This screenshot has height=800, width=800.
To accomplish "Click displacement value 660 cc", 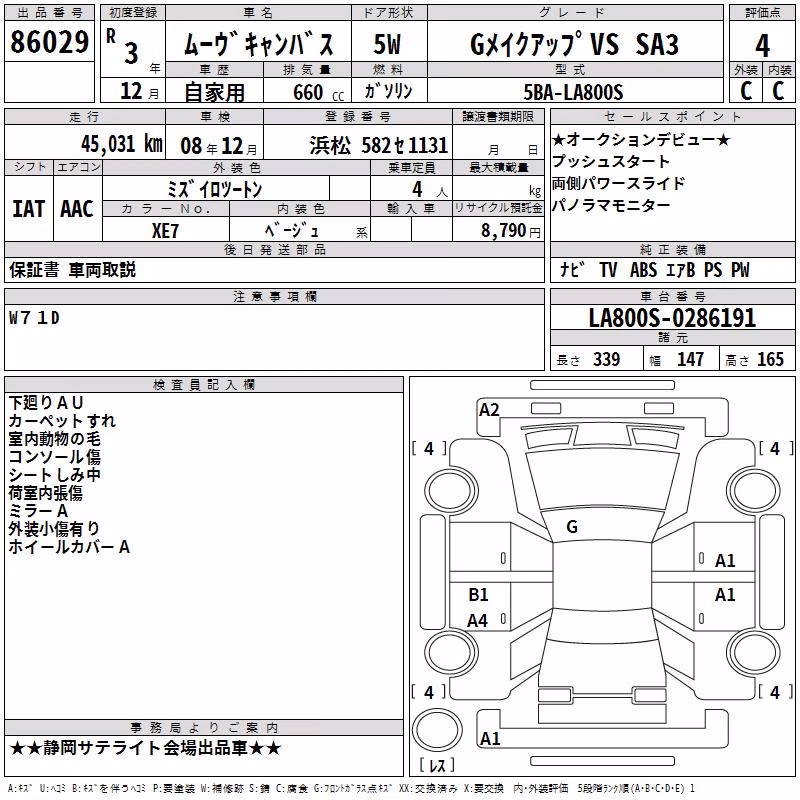I will pos(318,92).
